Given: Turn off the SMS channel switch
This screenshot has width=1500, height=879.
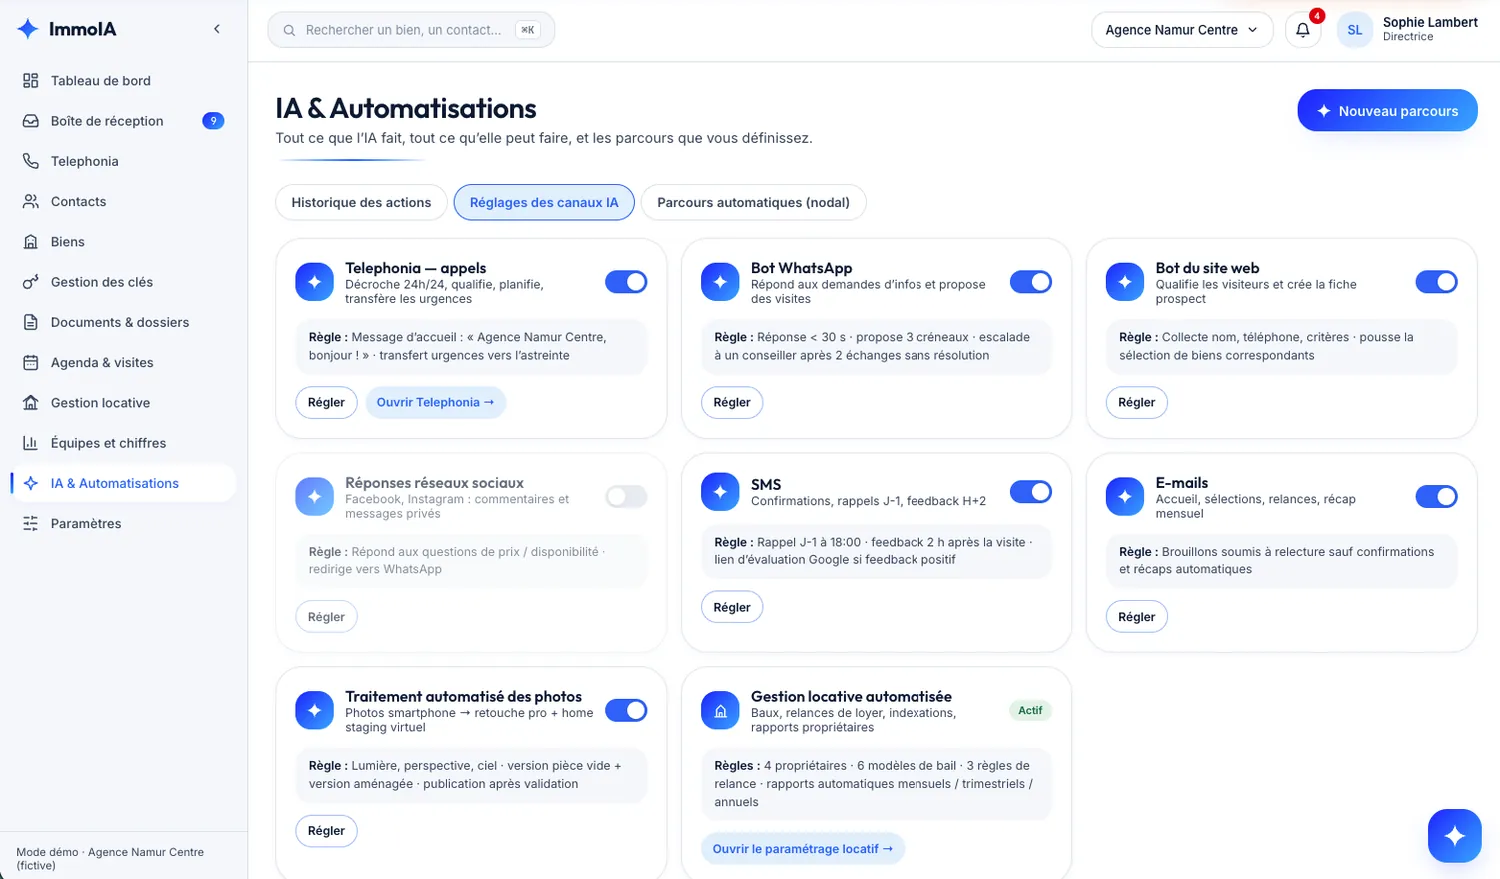Looking at the screenshot, I should click(1031, 492).
